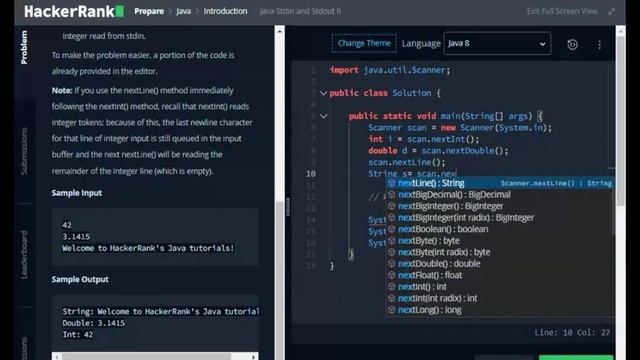The image size is (640, 360).
Task: Click the panel splitter drag handle
Action: [288, 207]
